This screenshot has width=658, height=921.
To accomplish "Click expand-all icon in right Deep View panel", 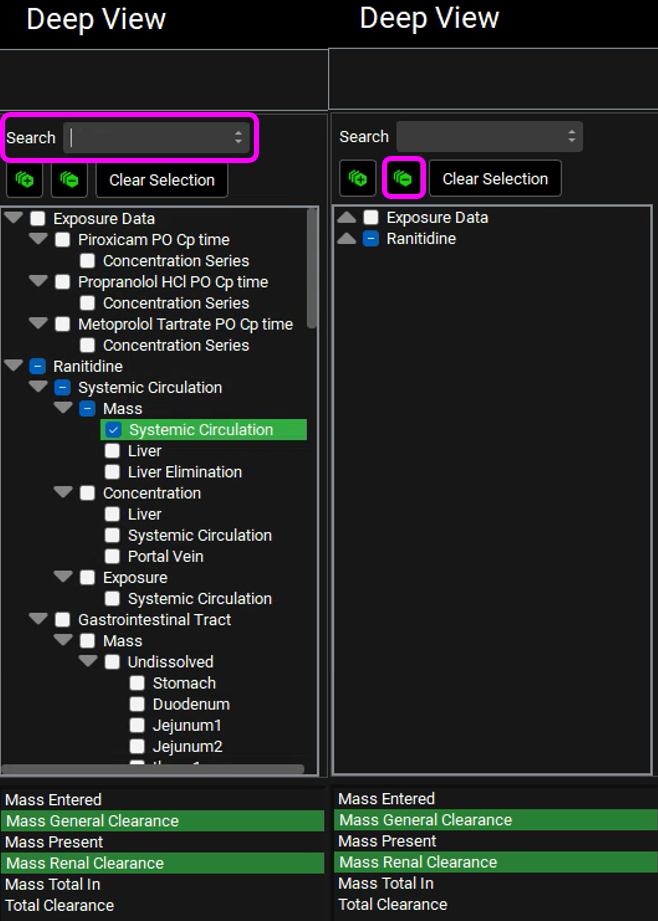I will (358, 179).
